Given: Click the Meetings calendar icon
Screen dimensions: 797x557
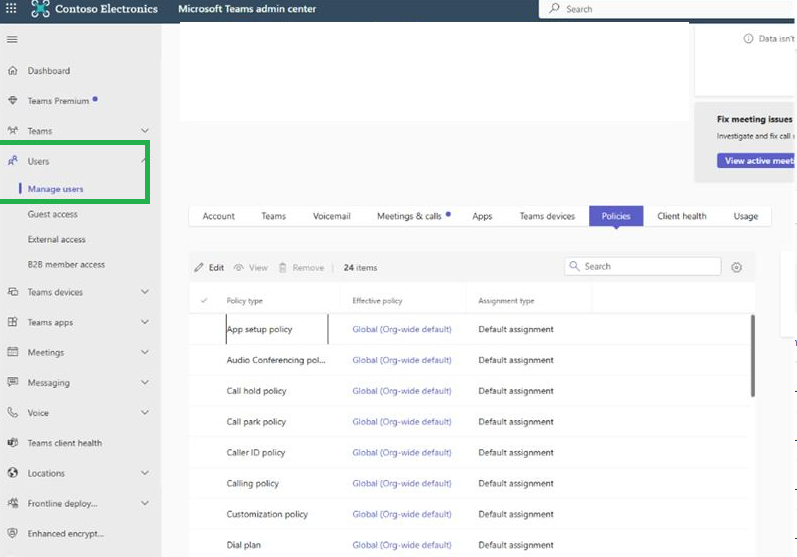Looking at the screenshot, I should (13, 352).
